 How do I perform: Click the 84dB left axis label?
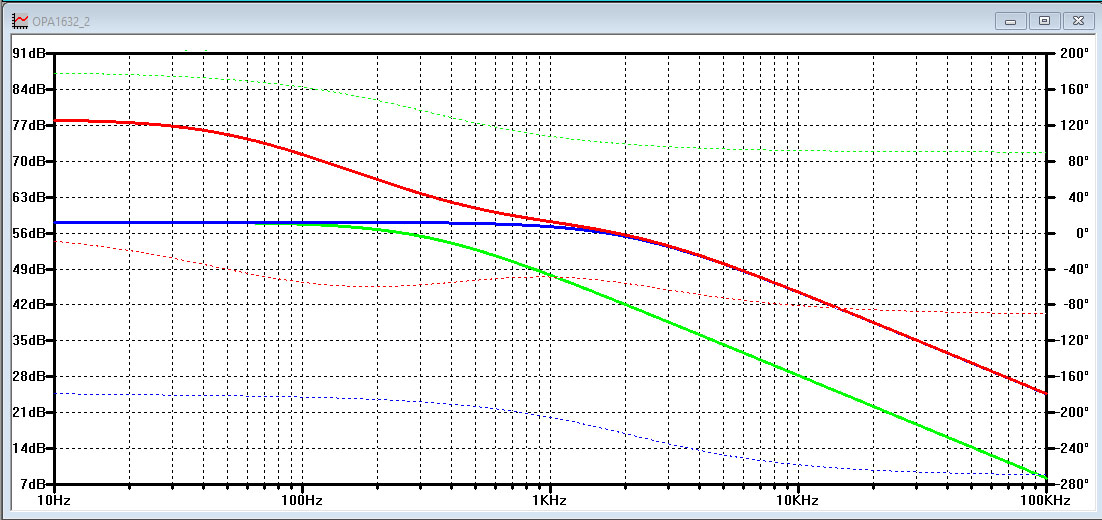click(x=30, y=89)
